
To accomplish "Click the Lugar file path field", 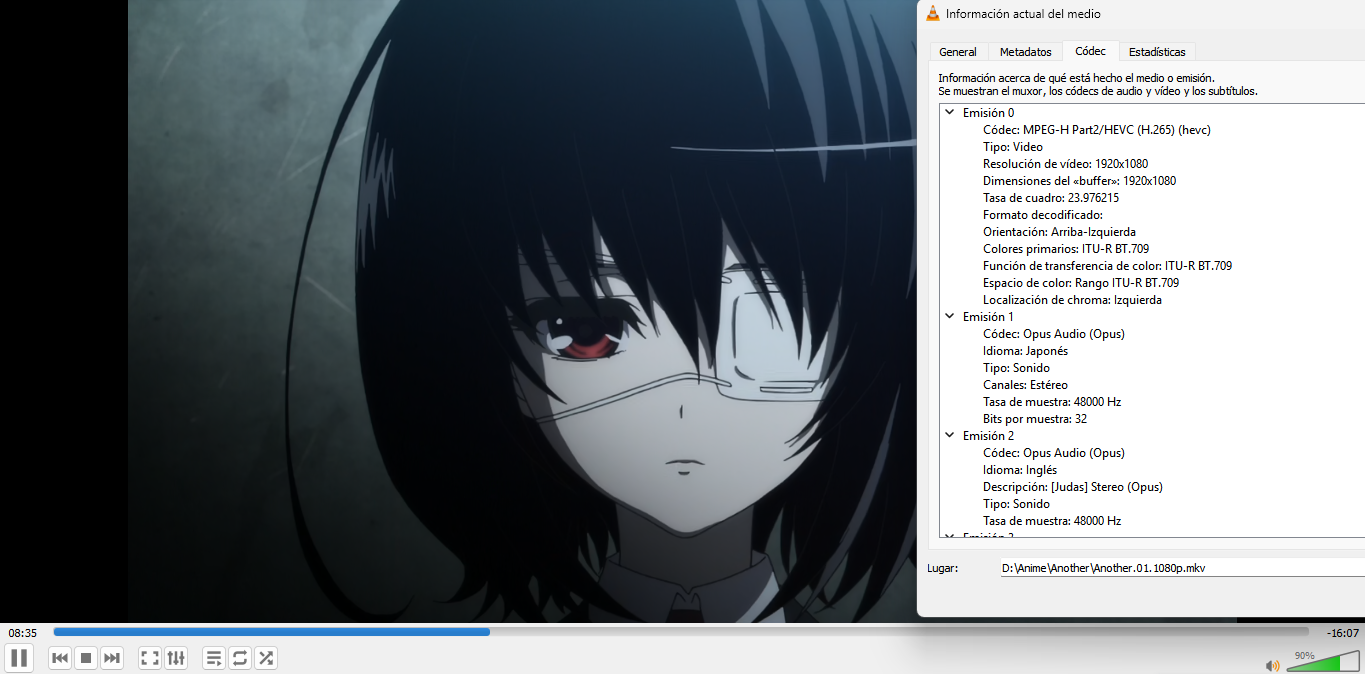I will point(1182,568).
